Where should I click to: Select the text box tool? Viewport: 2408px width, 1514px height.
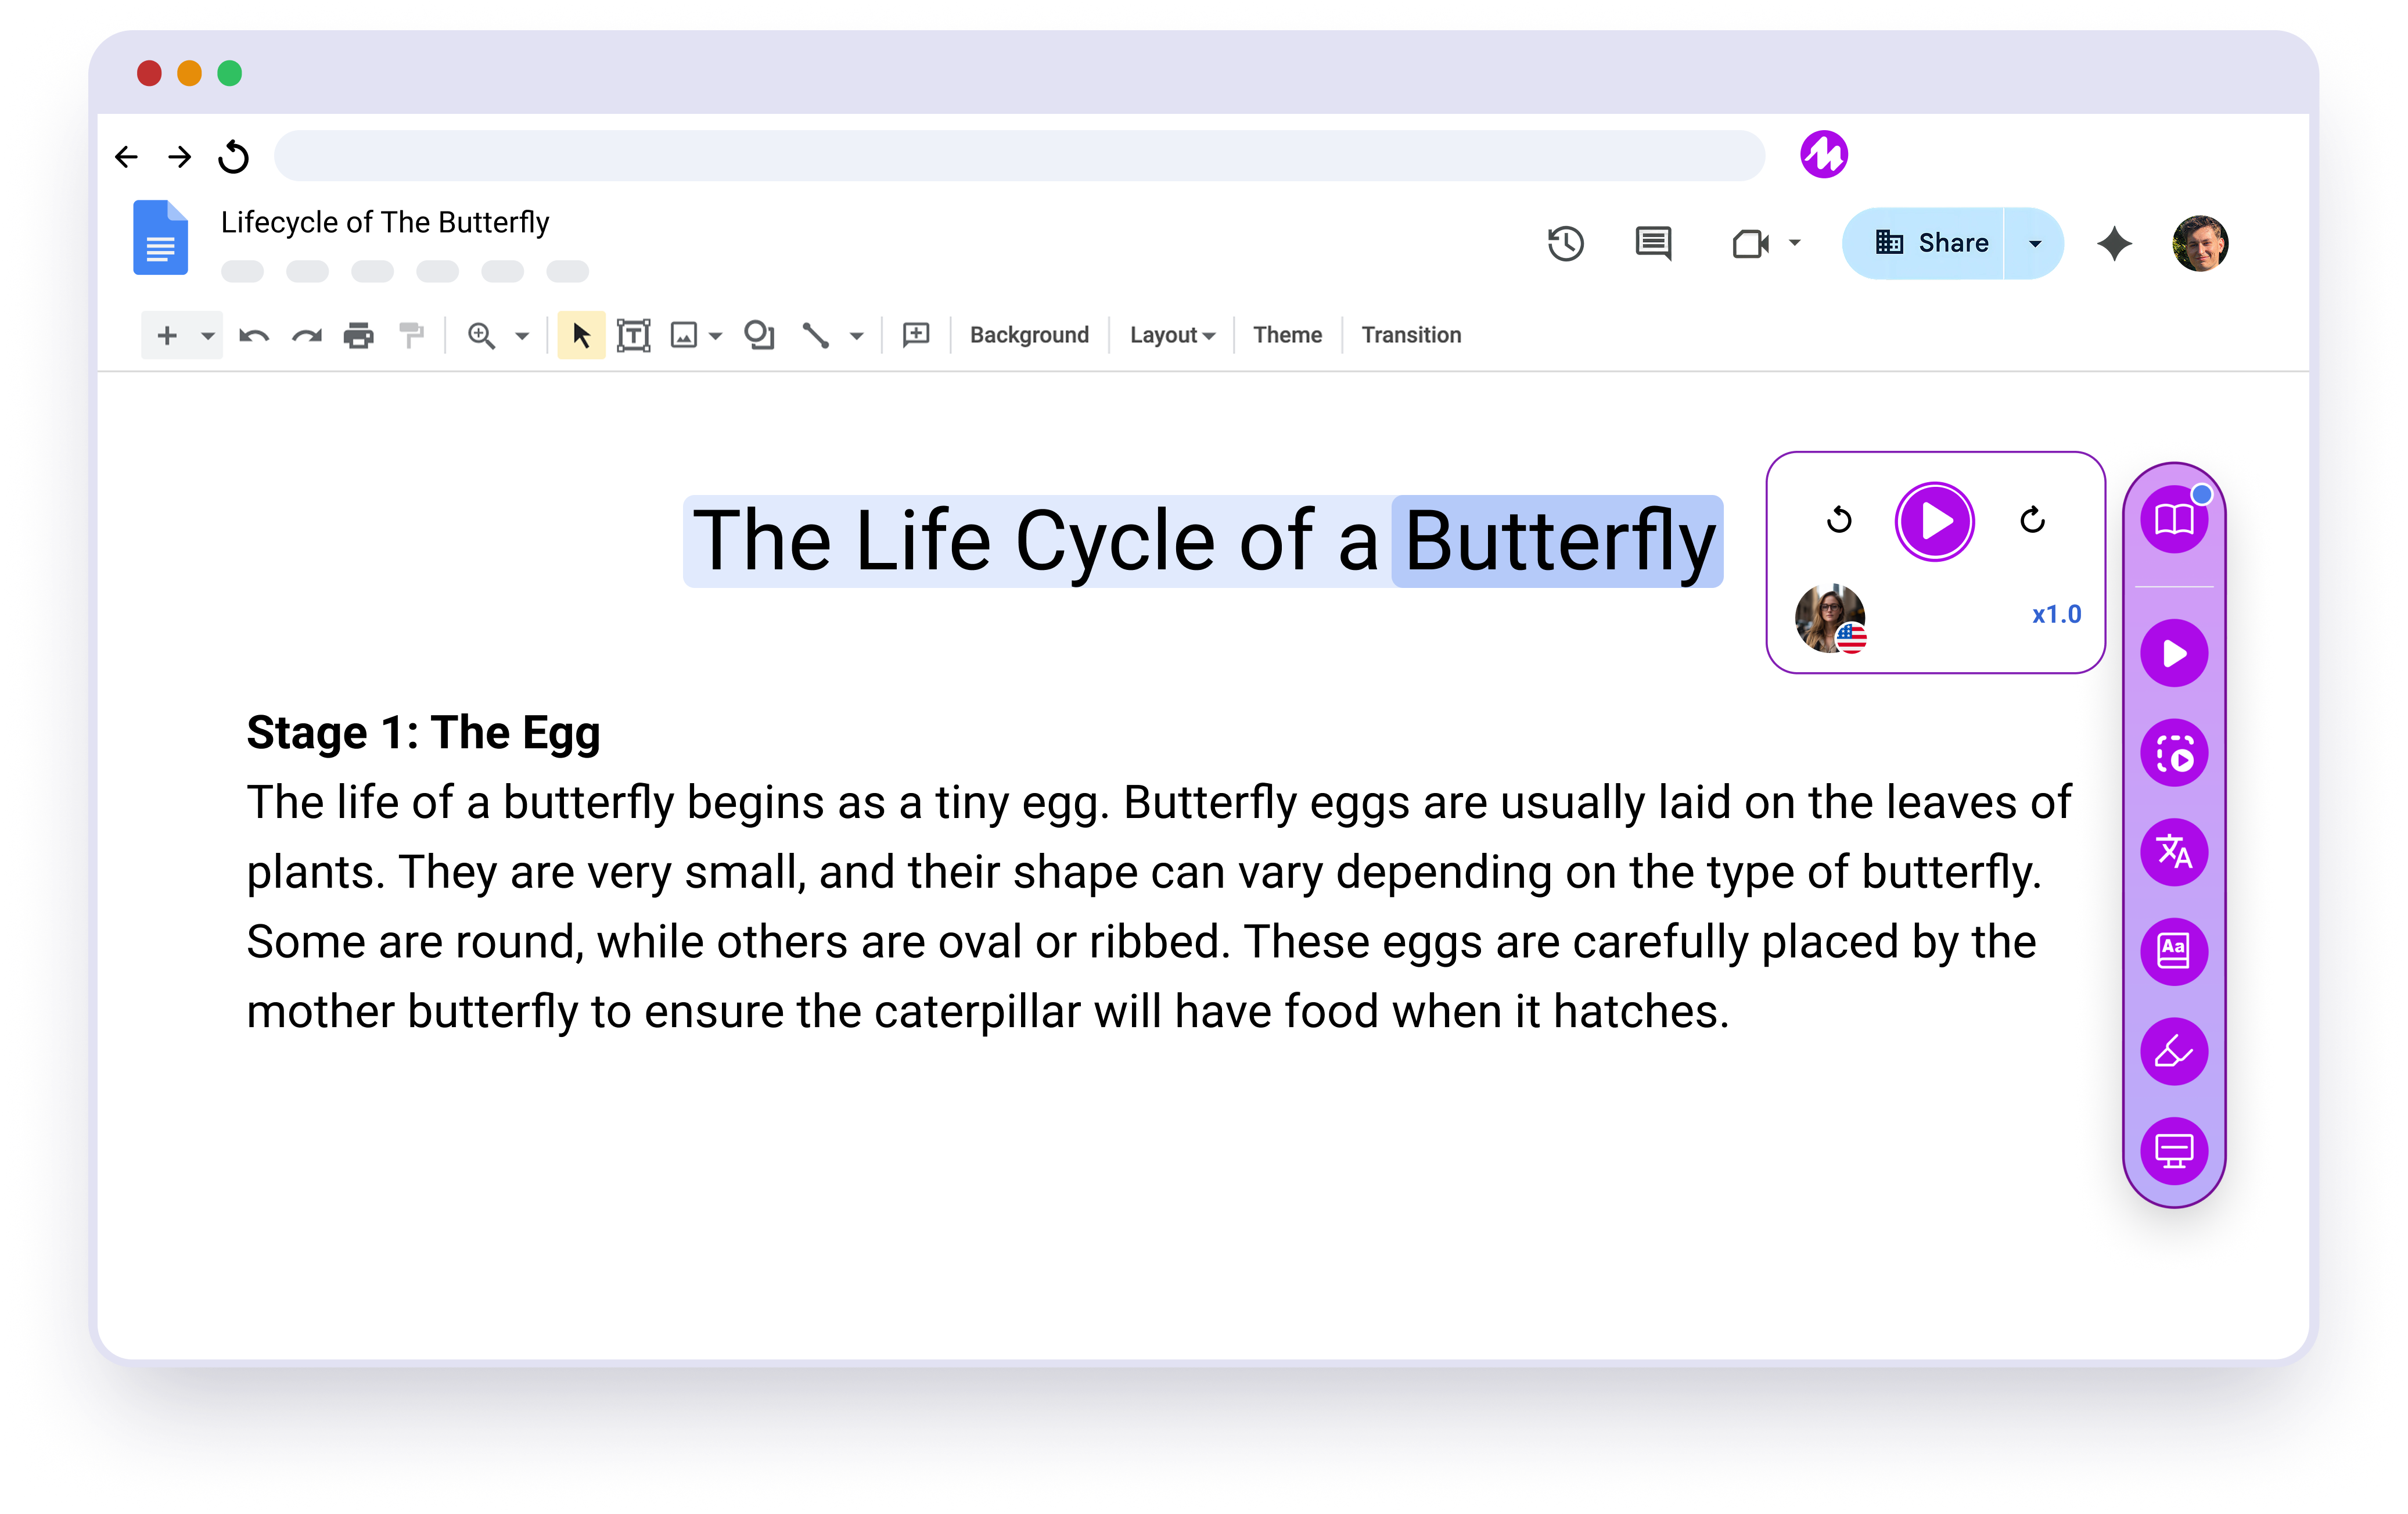633,336
